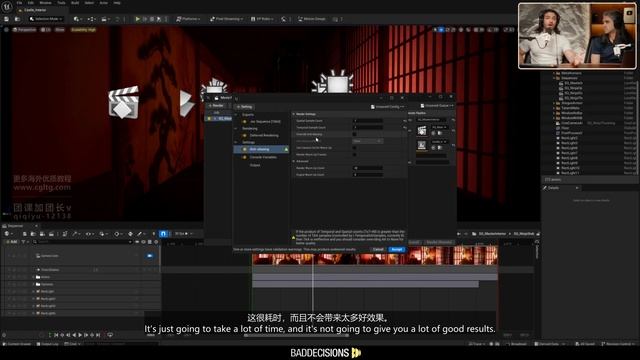Image resolution: width=640 pixels, height=360 pixels.
Task: Open the Cinematics clapper toolbar icon
Action: coord(105,19)
